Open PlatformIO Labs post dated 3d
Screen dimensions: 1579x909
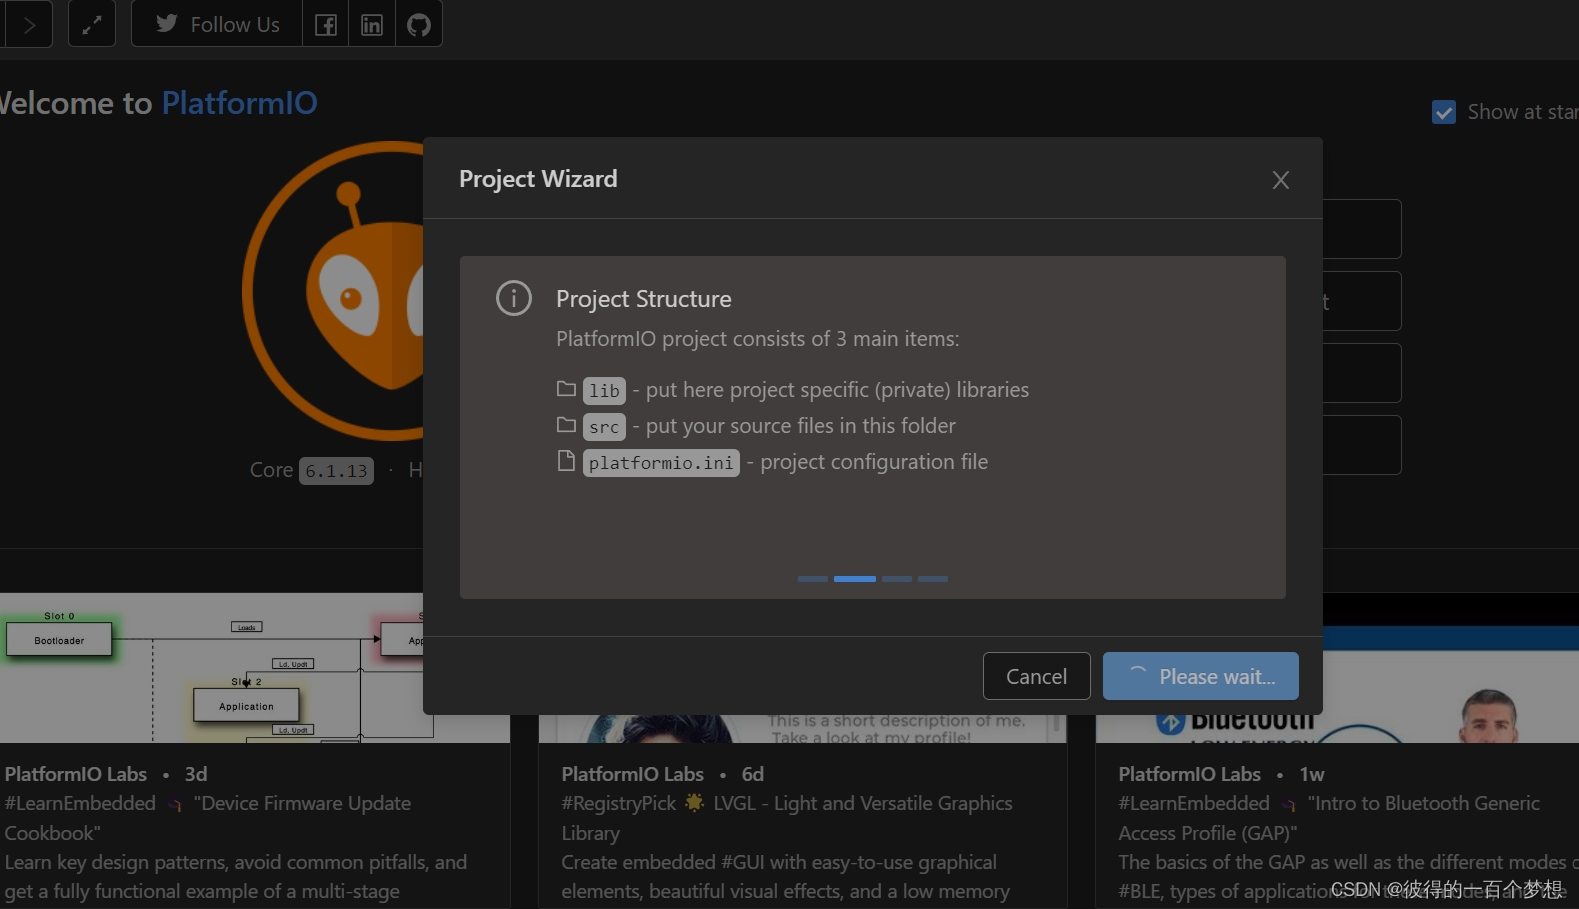pos(106,774)
